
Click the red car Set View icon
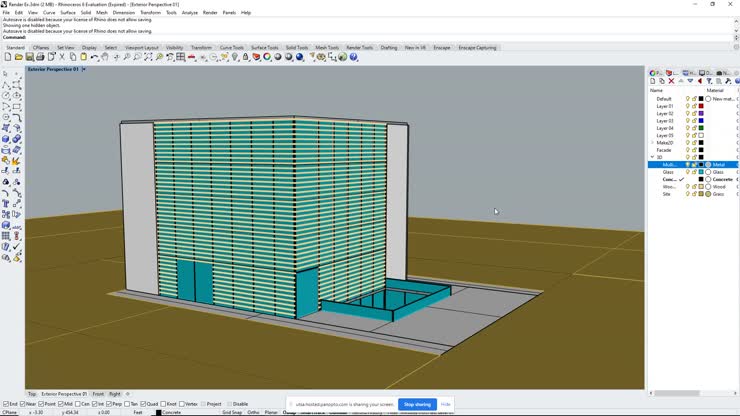pyautogui.click(x=192, y=57)
